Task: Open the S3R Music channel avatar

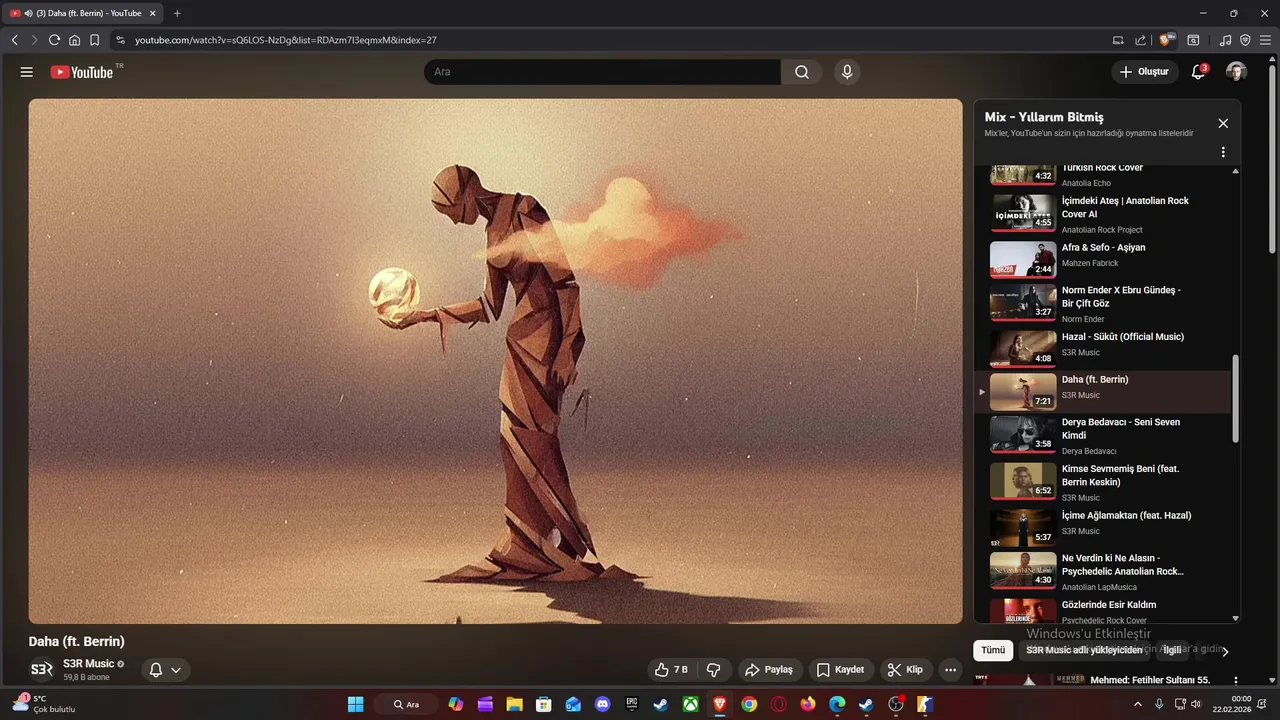Action: click(42, 670)
